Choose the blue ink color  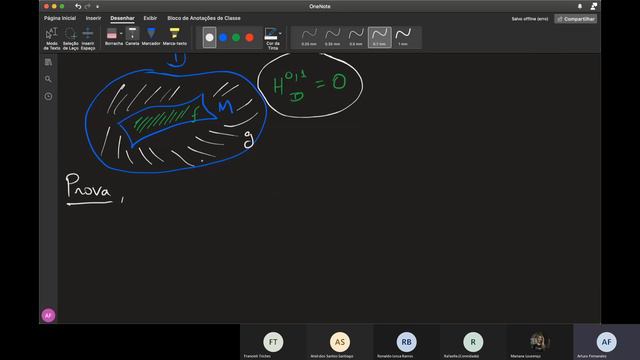223,38
